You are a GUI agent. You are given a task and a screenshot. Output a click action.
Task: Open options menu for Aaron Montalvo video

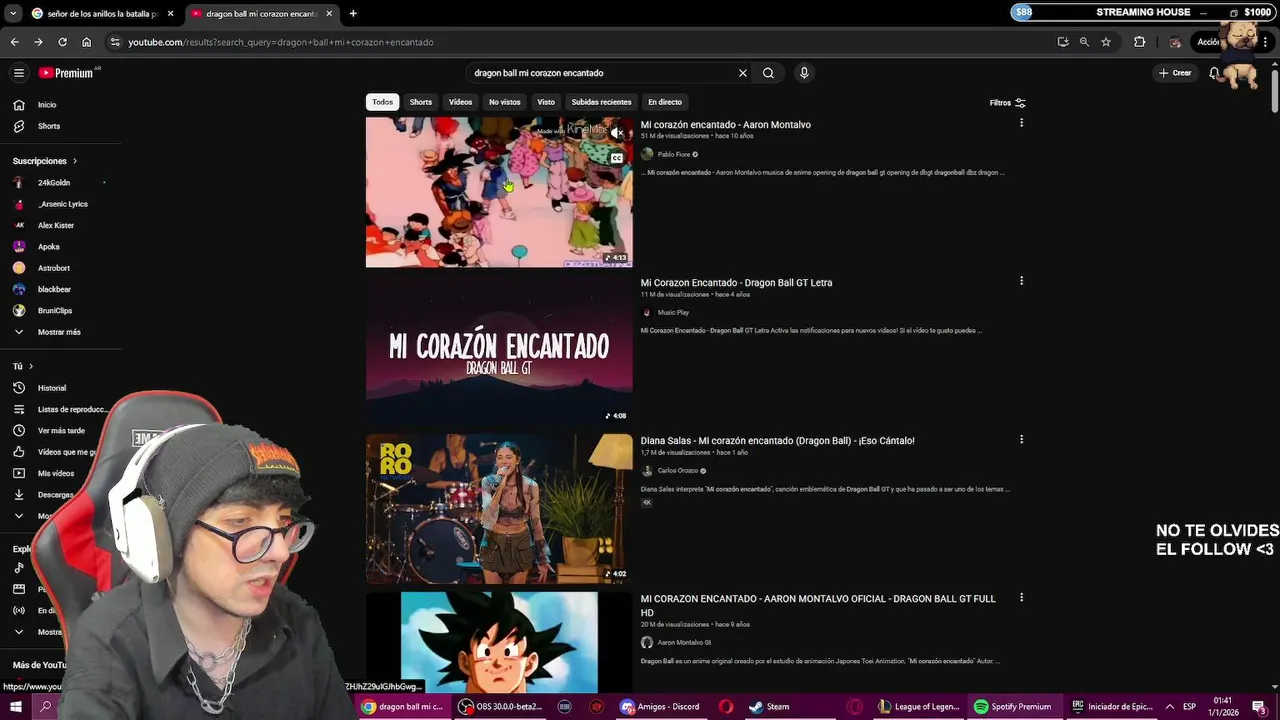coord(1021,123)
